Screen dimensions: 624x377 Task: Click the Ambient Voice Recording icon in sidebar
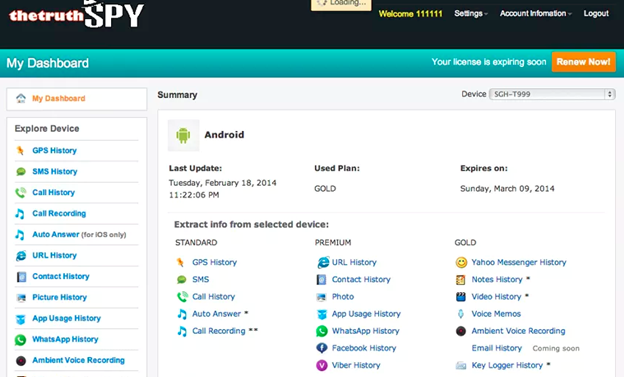pos(21,361)
